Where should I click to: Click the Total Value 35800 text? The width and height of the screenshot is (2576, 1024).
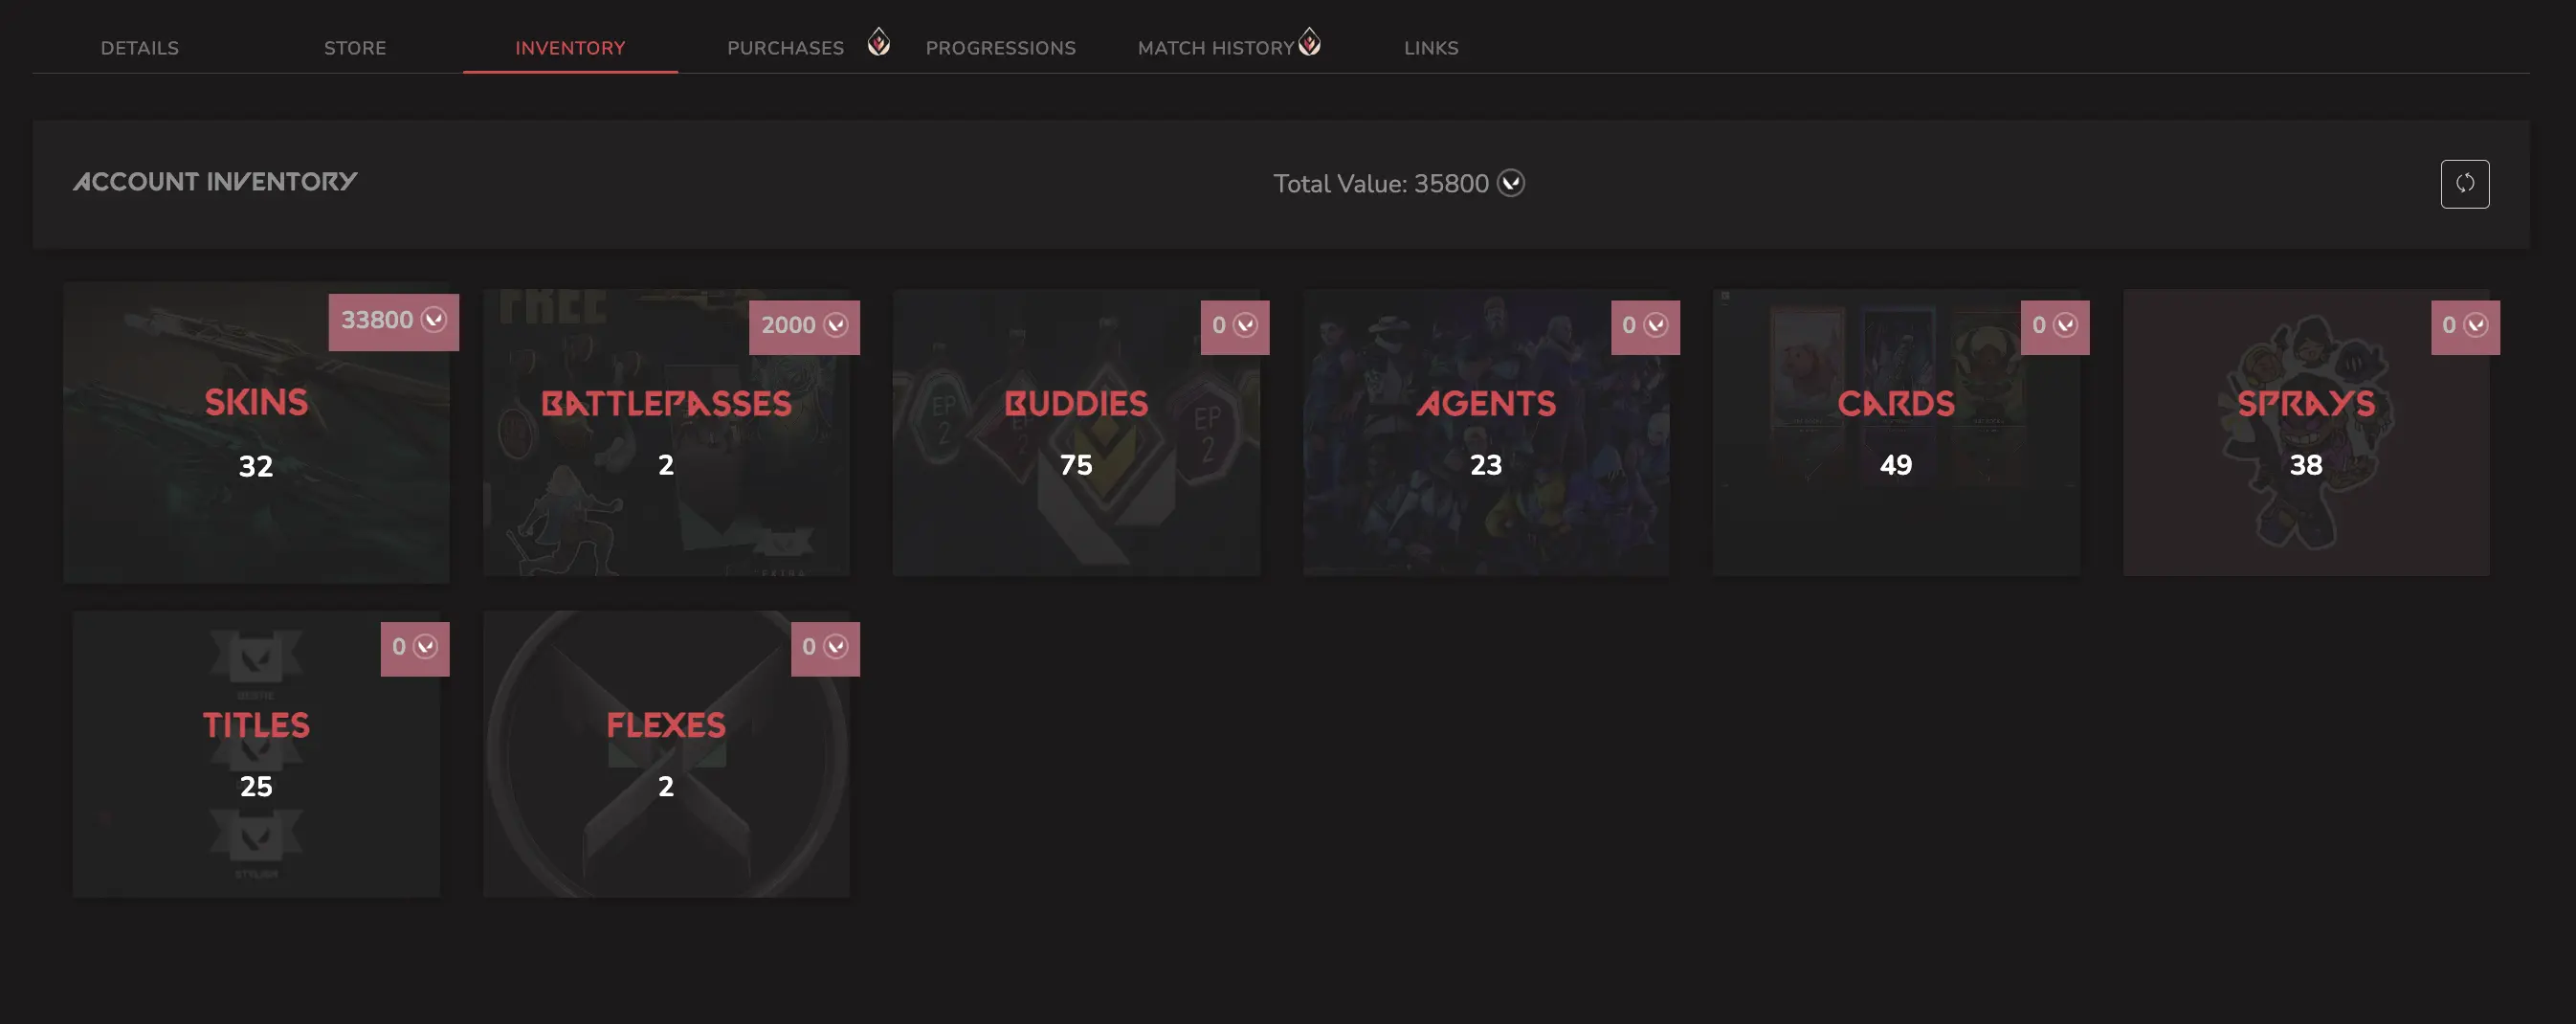[x=1381, y=184]
